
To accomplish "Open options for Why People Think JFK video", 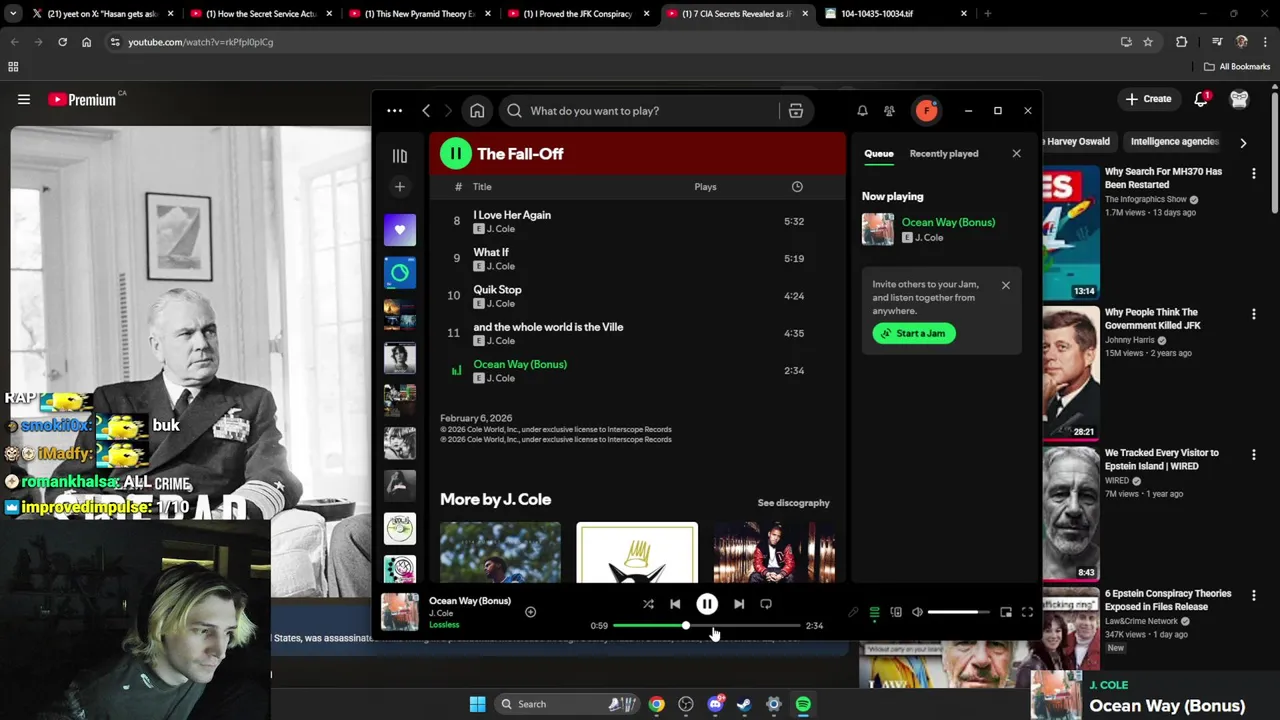I will 1253,314.
